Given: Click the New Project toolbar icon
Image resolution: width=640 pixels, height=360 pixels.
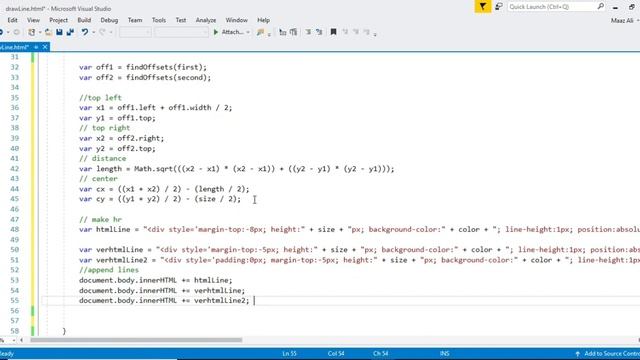Looking at the screenshot, I should pos(31,32).
